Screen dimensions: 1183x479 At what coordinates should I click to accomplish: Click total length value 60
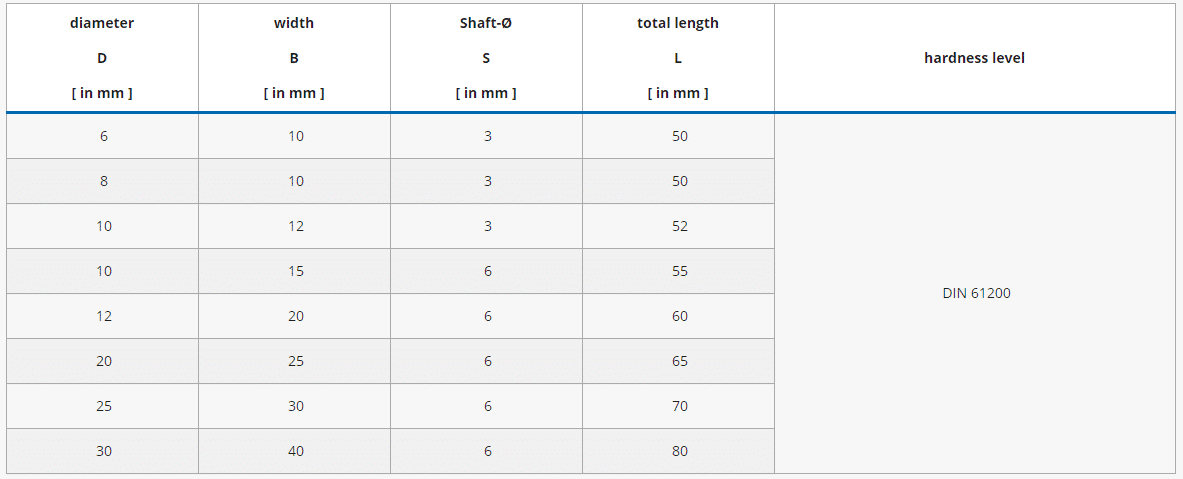[x=680, y=316]
